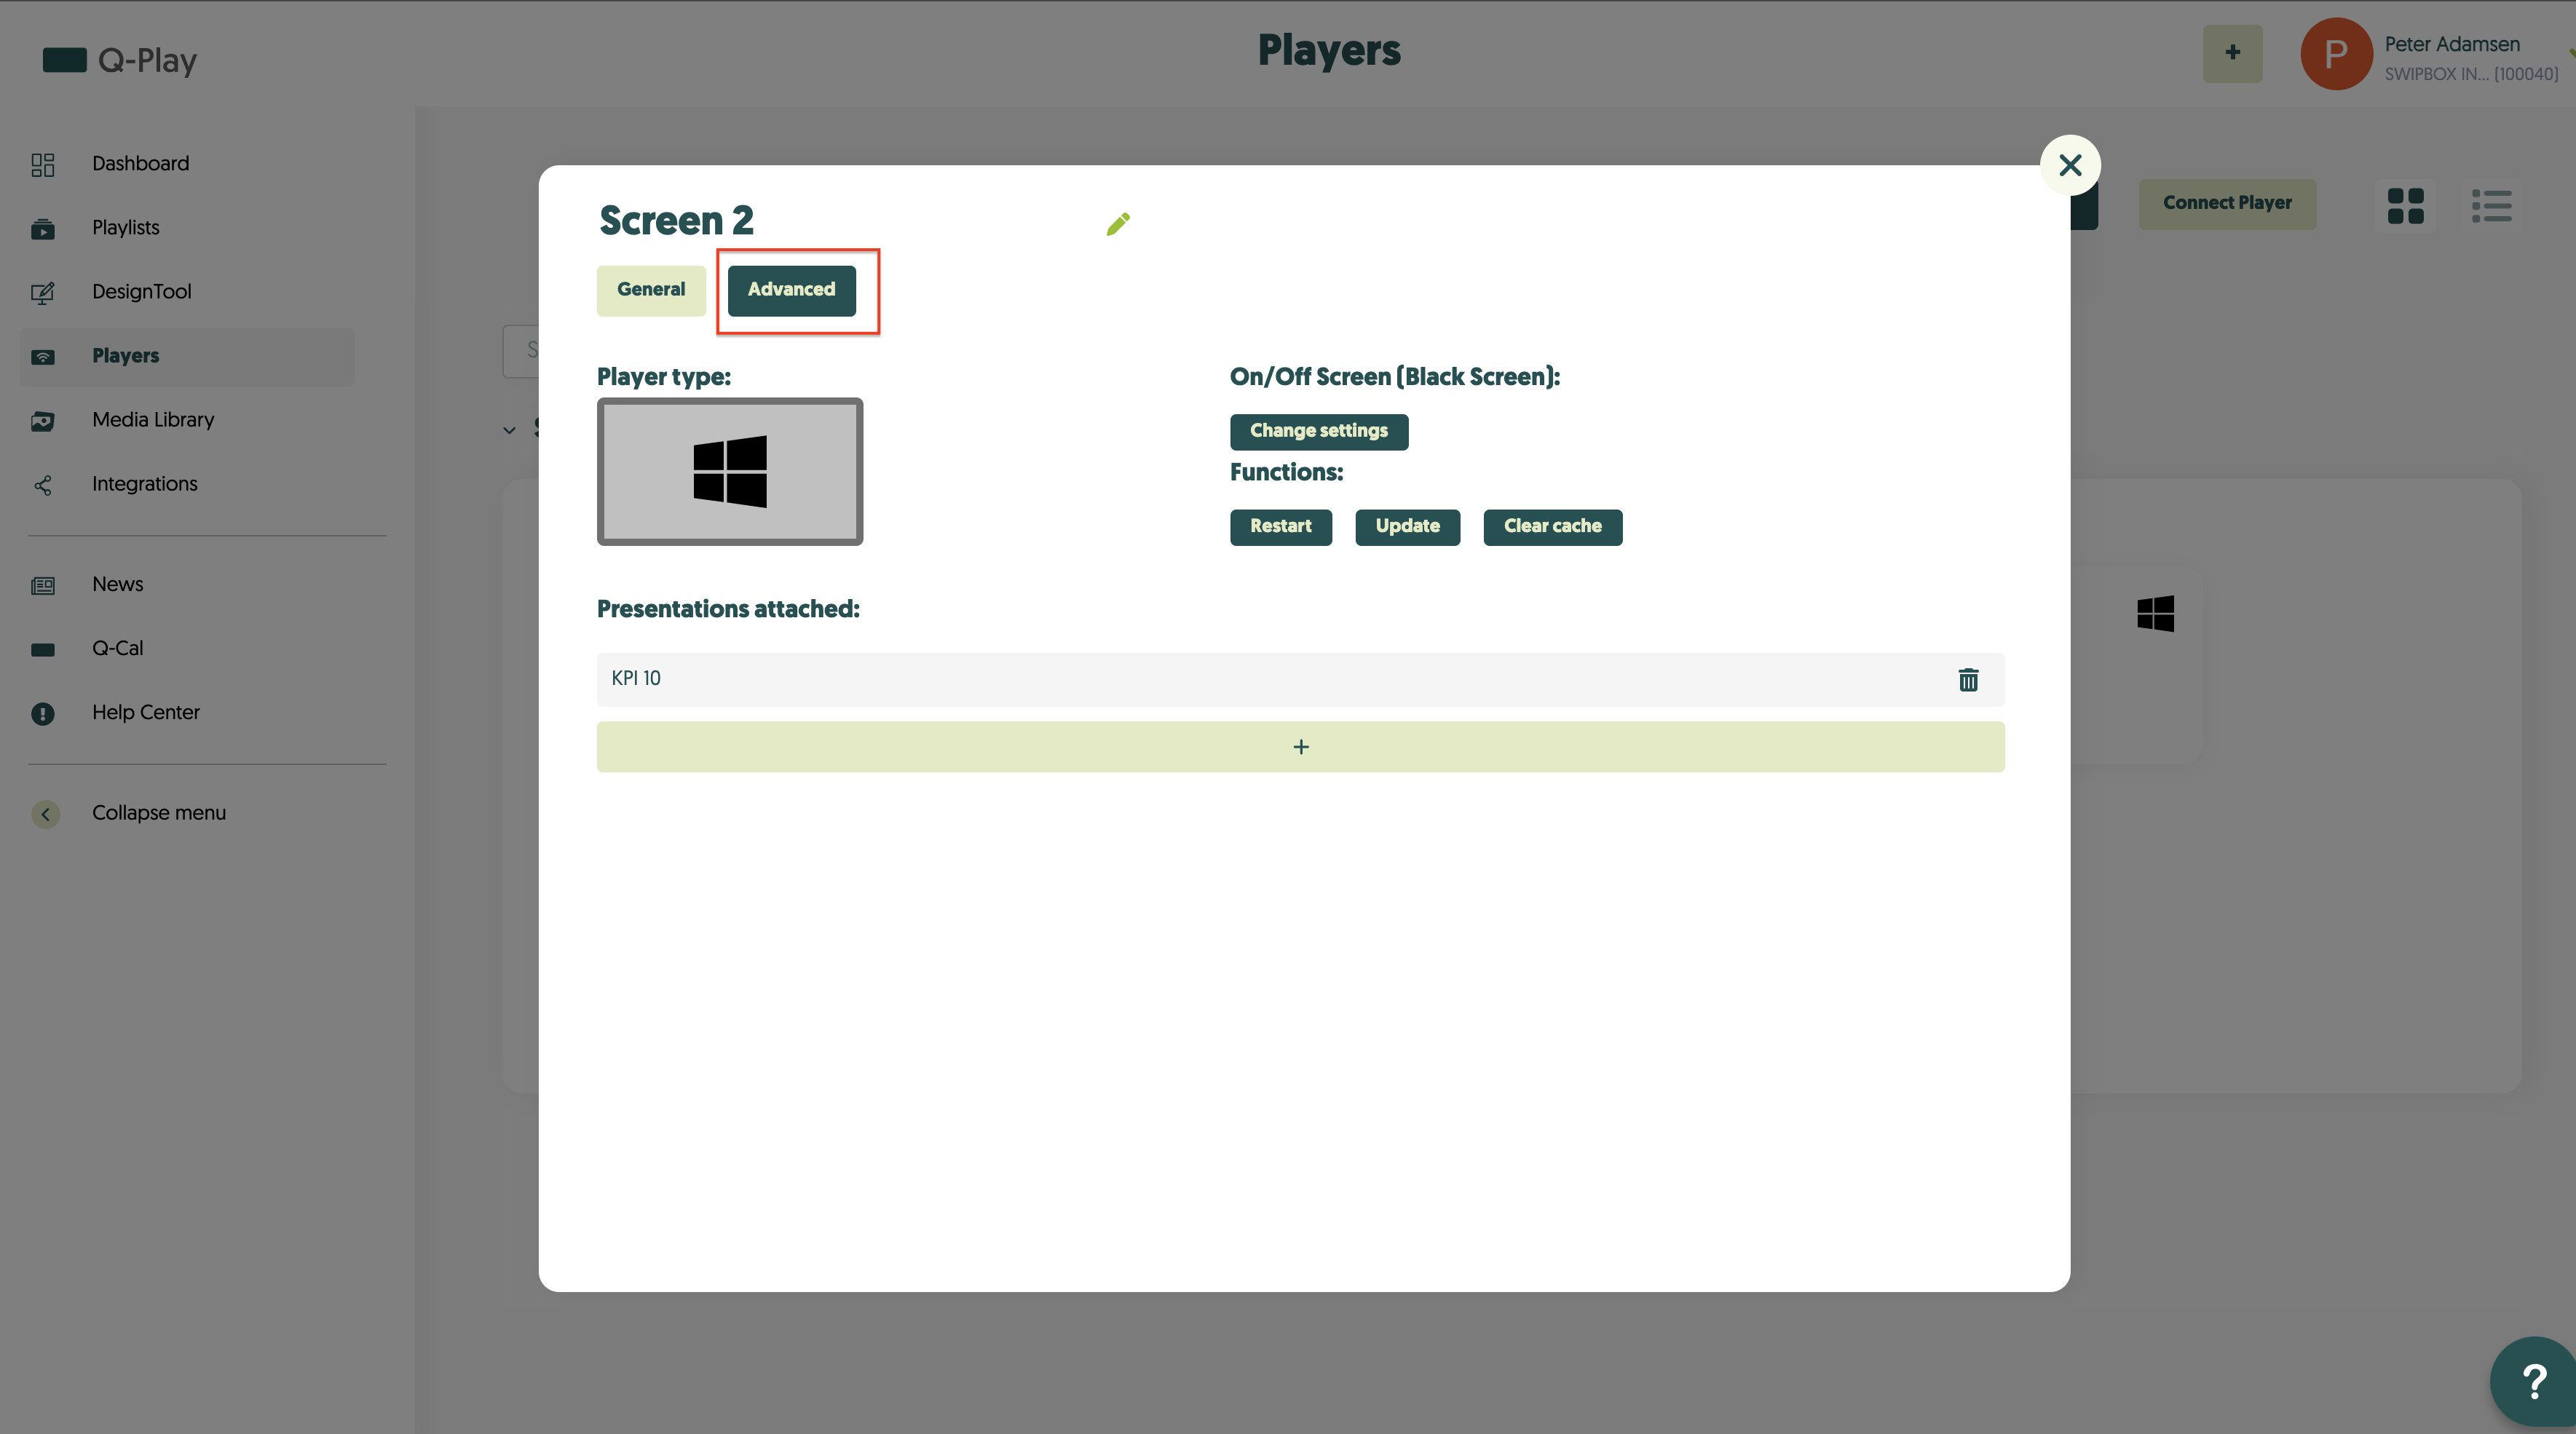The height and width of the screenshot is (1434, 2576).
Task: Open the Media Library sidebar icon
Action: click(43, 421)
